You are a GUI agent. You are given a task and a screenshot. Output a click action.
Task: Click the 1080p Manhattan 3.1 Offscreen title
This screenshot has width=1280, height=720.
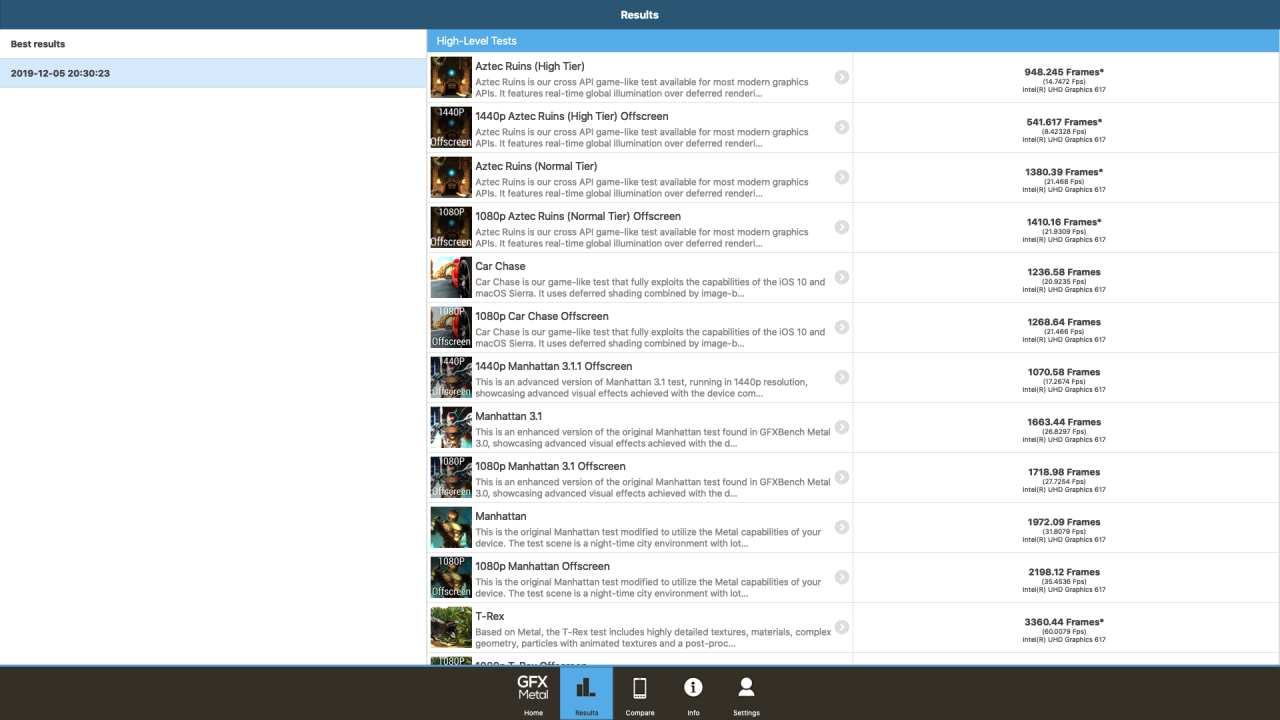[x=551, y=466]
